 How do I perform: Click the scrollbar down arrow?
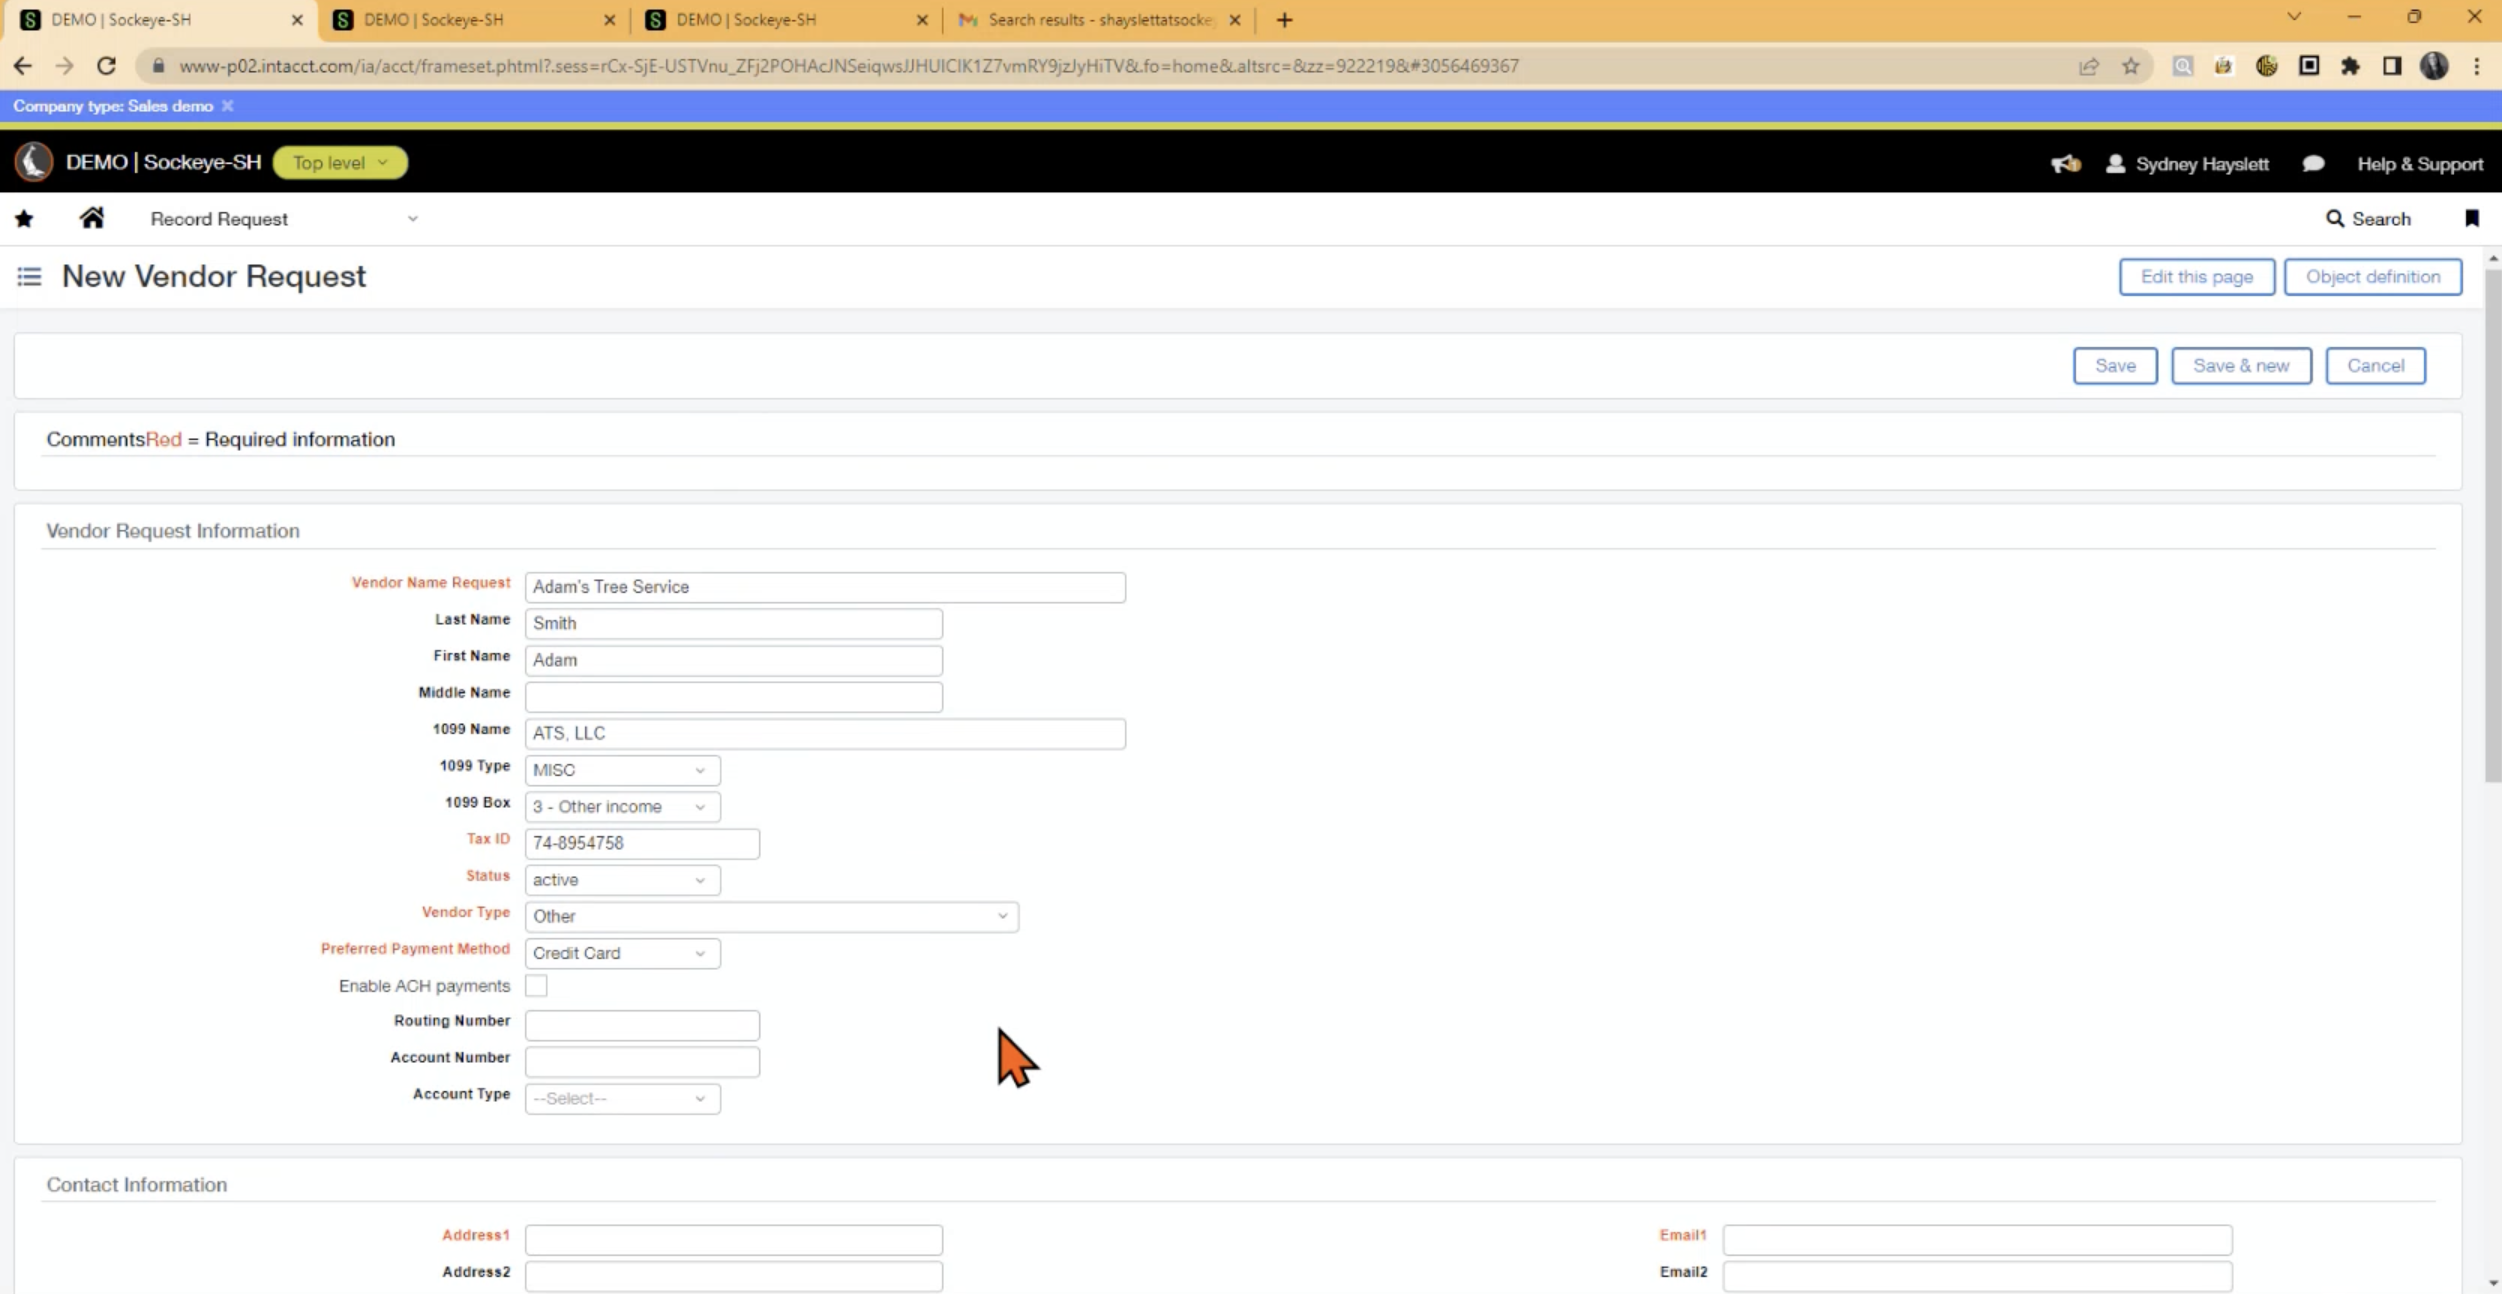pos(2493,1283)
